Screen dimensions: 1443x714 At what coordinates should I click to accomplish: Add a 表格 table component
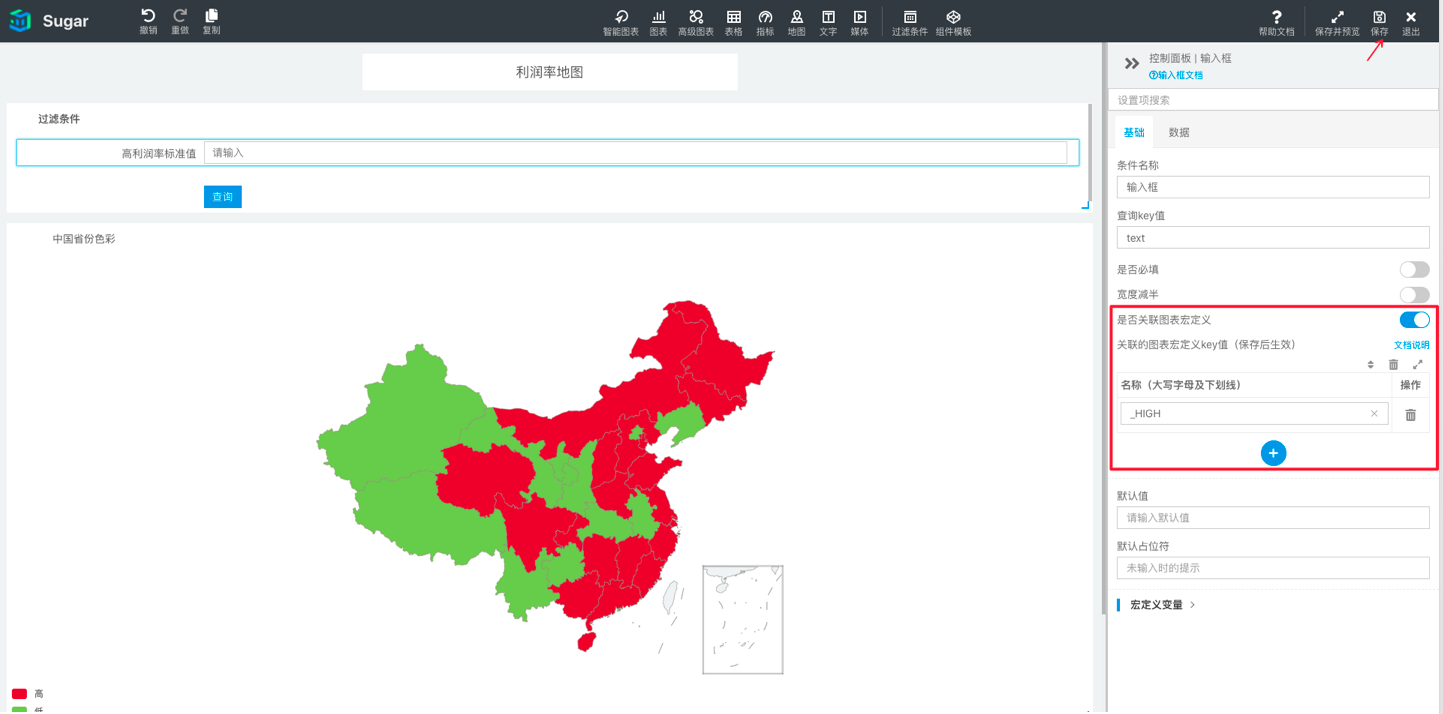733,18
